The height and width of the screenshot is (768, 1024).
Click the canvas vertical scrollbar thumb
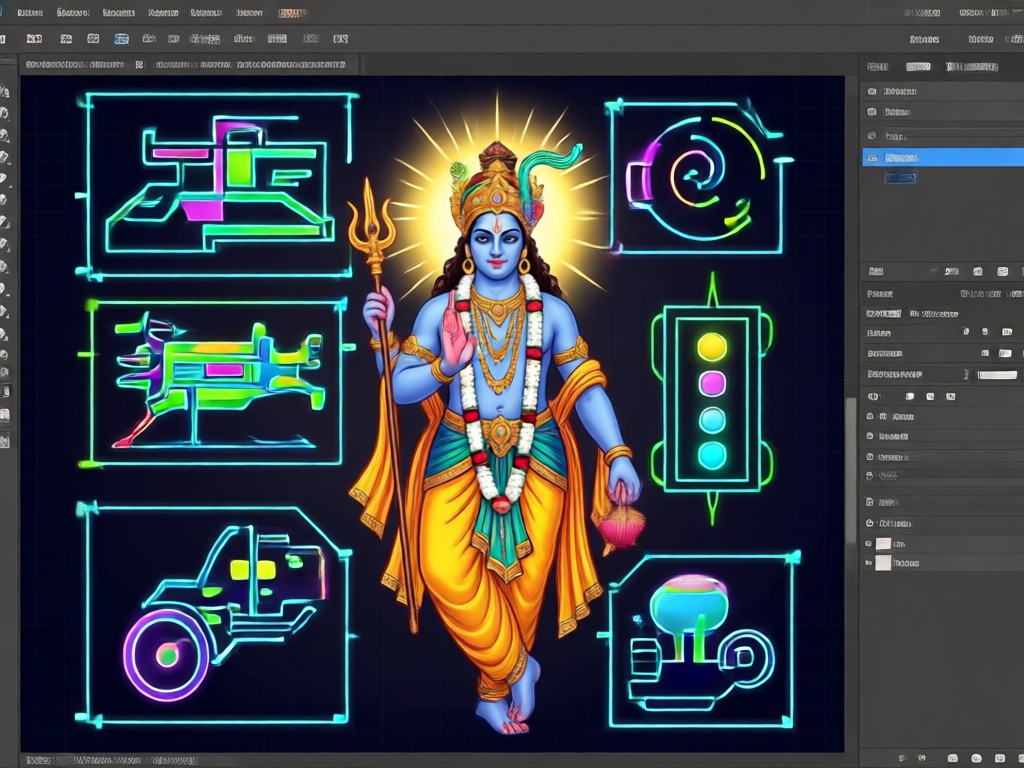coord(850,470)
